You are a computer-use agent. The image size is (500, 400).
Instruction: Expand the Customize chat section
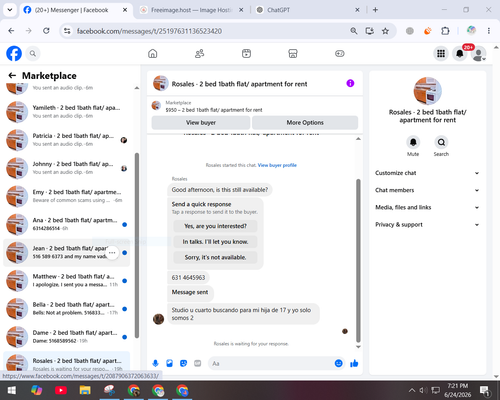coord(427,173)
